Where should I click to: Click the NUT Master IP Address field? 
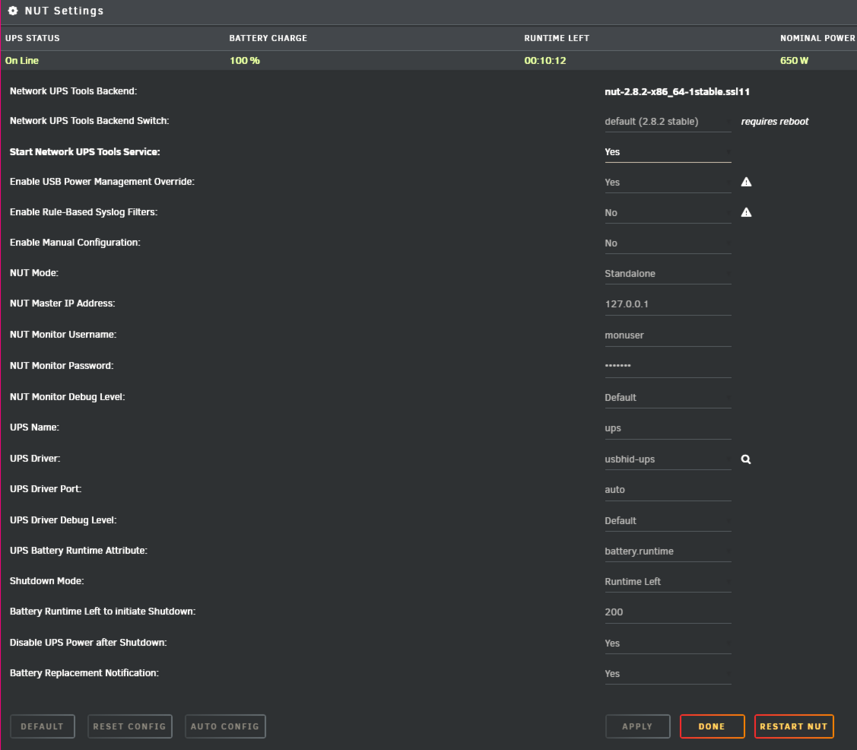667,304
